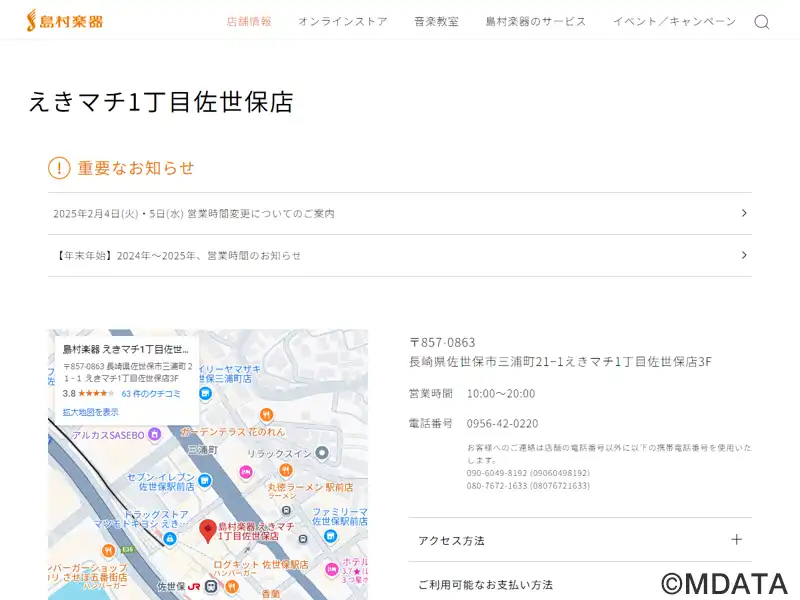Click the 3.8 star rating on map card
The width and height of the screenshot is (800, 600).
click(x=88, y=393)
